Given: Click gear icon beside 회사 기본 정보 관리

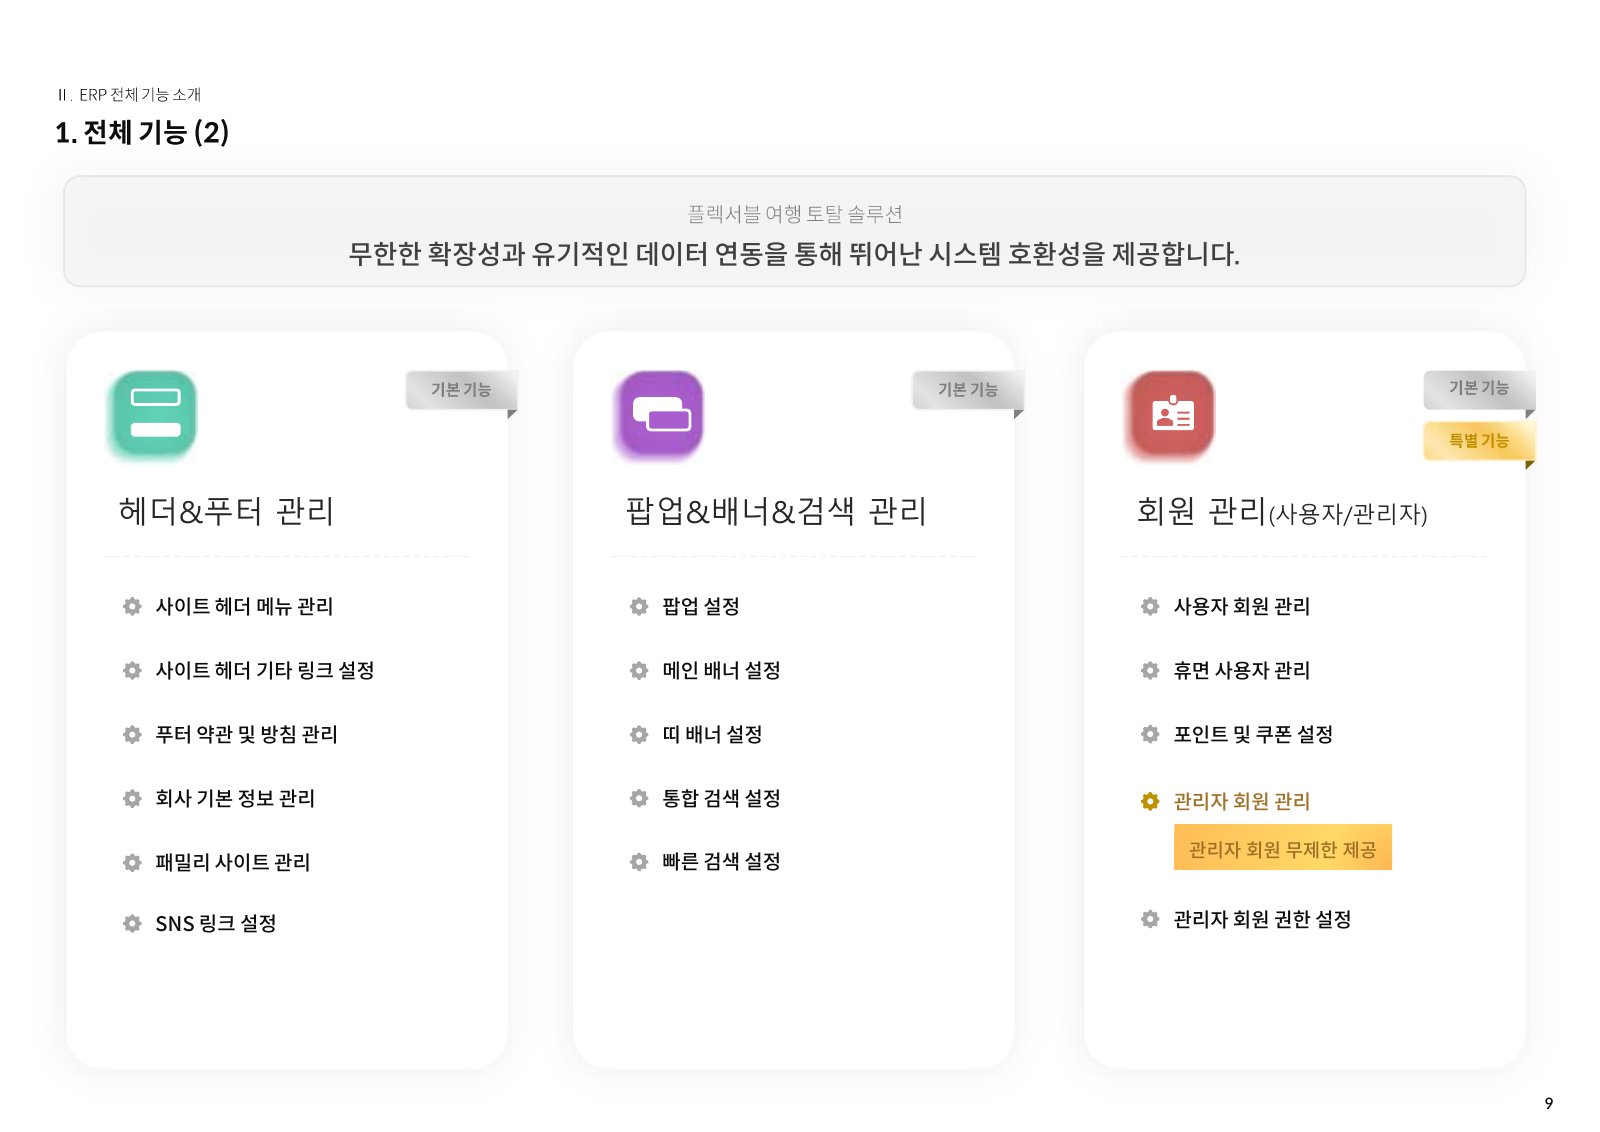Looking at the screenshot, I should [x=132, y=798].
